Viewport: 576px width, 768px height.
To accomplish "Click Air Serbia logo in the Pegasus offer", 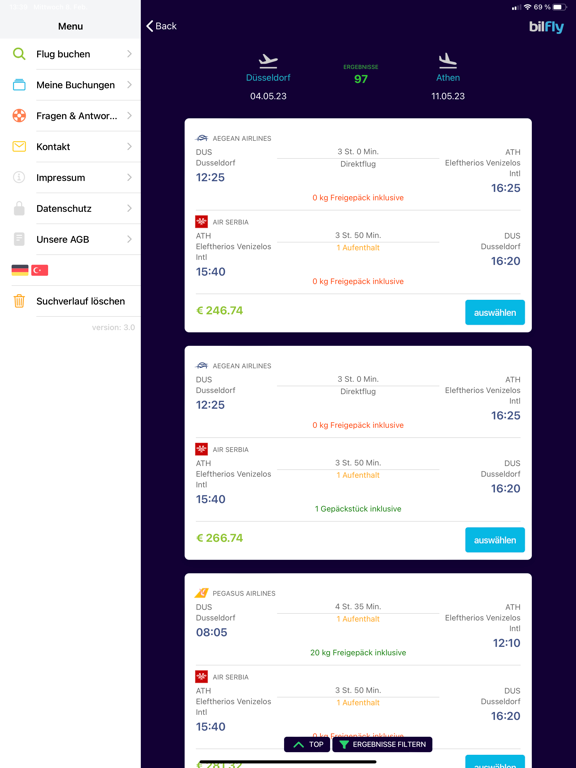I will [x=201, y=676].
